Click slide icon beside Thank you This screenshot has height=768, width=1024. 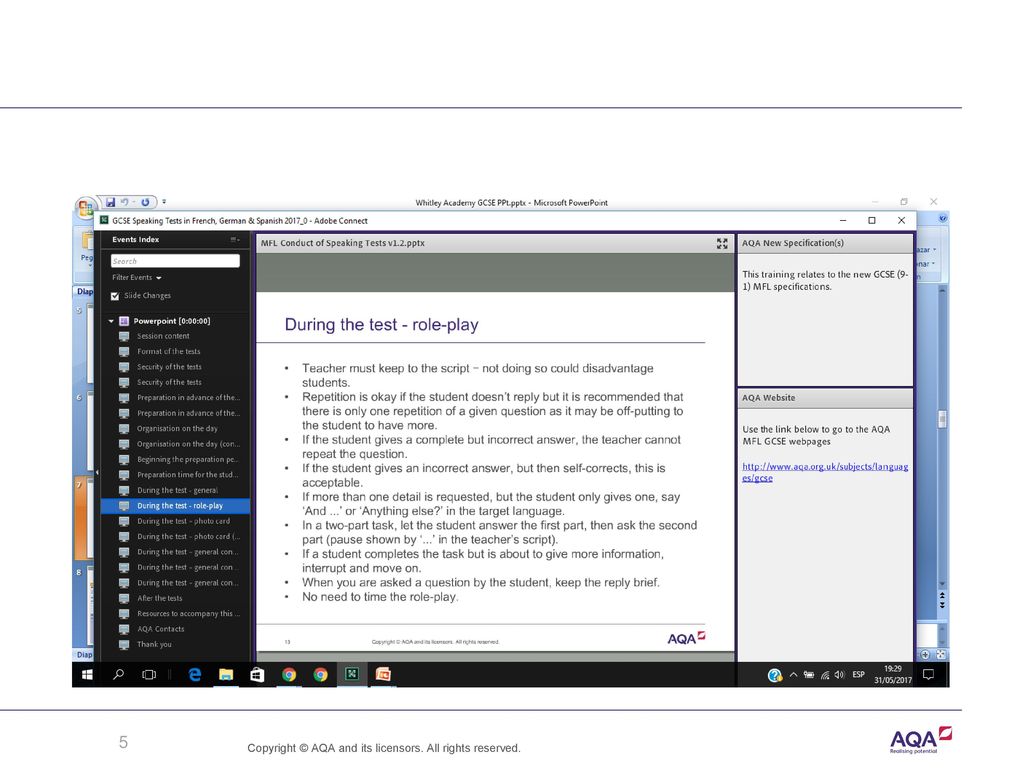pyautogui.click(x=124, y=645)
